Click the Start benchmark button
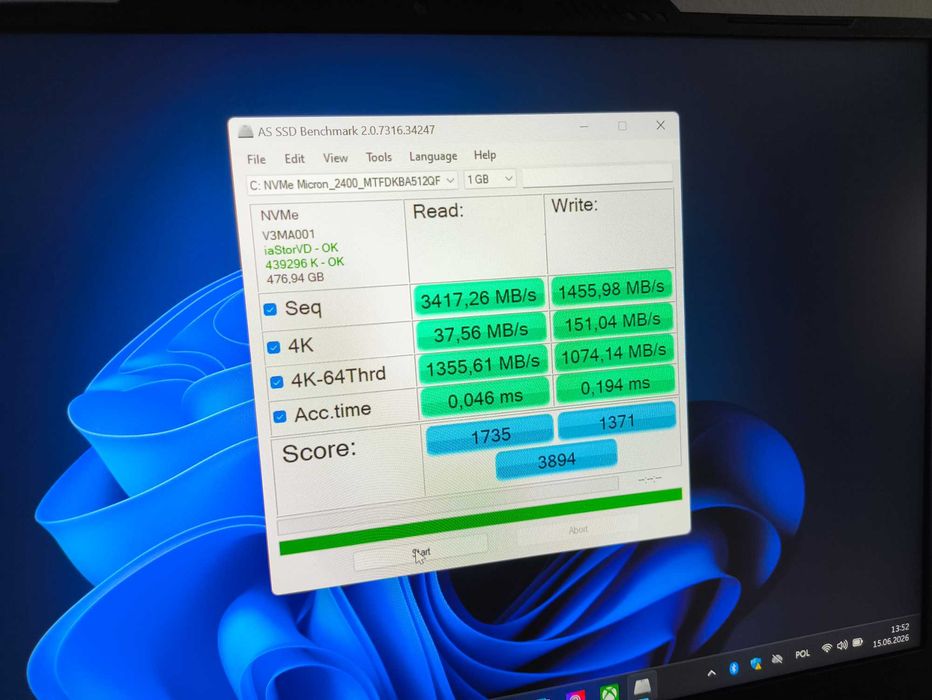 (421, 553)
